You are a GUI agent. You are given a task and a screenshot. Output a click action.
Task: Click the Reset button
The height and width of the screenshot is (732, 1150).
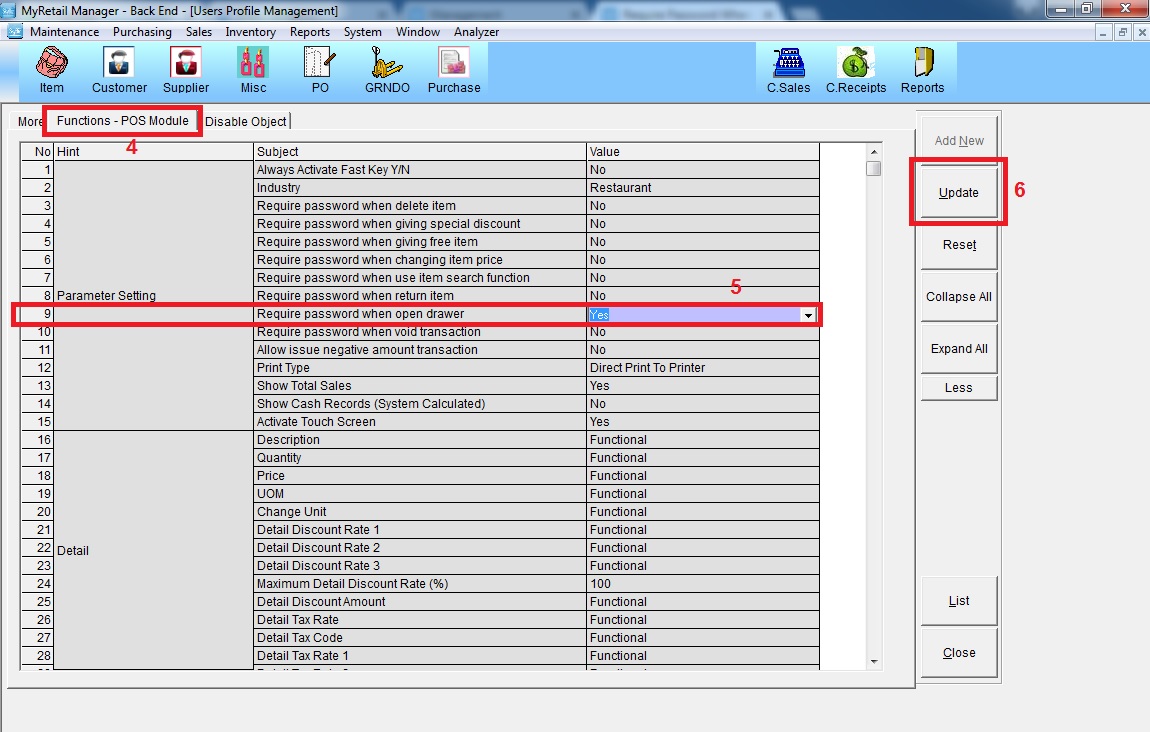coord(959,245)
